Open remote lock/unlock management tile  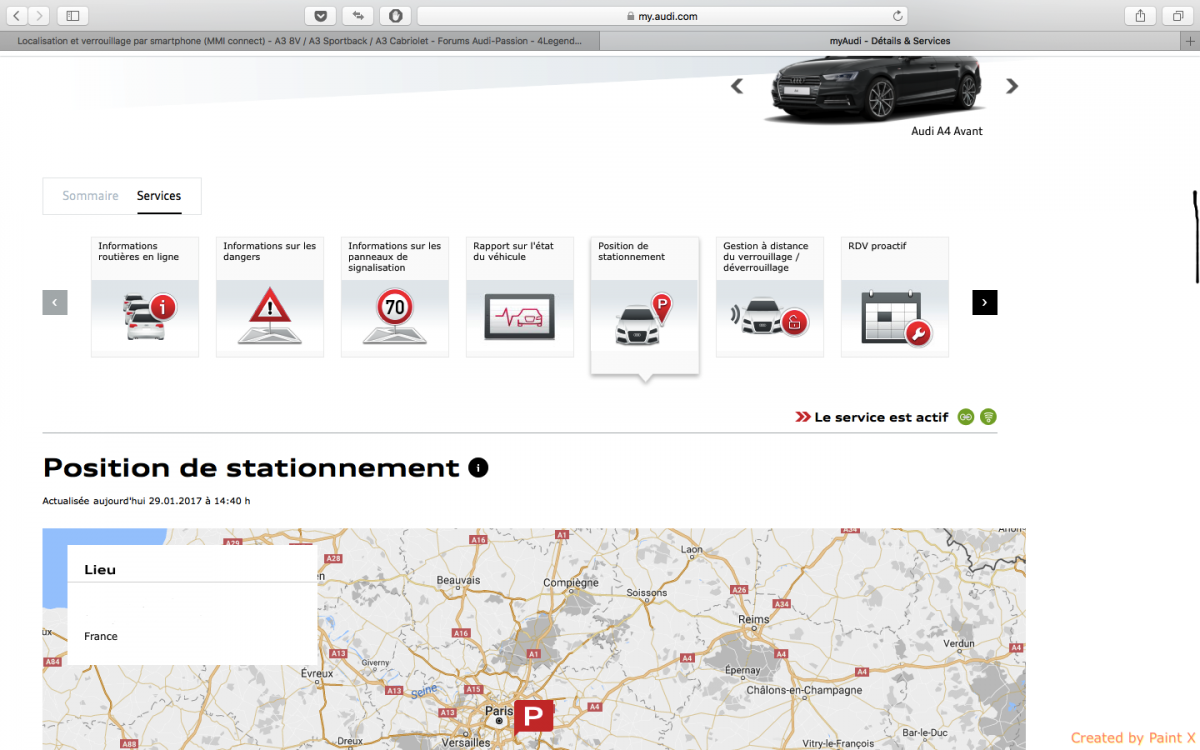(x=770, y=297)
